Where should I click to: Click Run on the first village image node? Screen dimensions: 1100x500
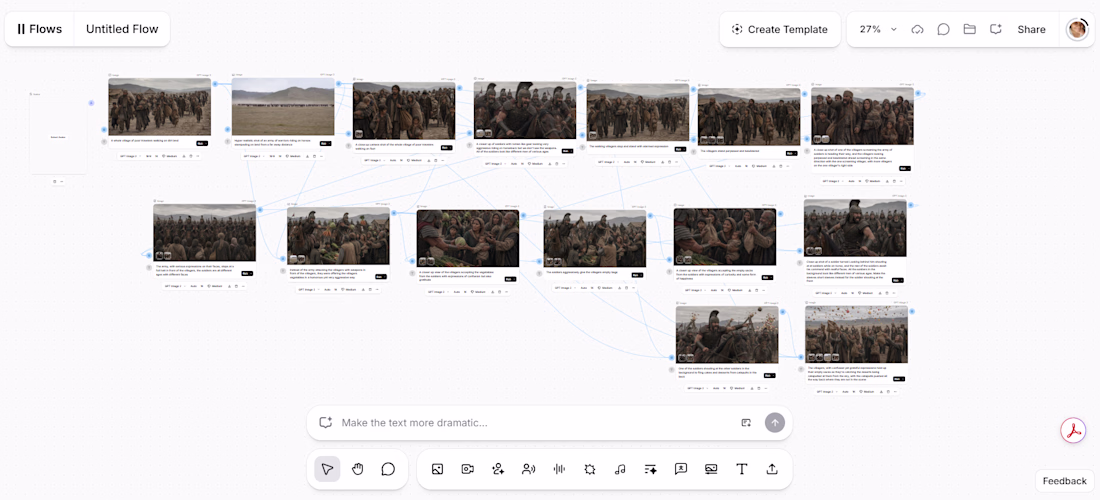point(202,143)
